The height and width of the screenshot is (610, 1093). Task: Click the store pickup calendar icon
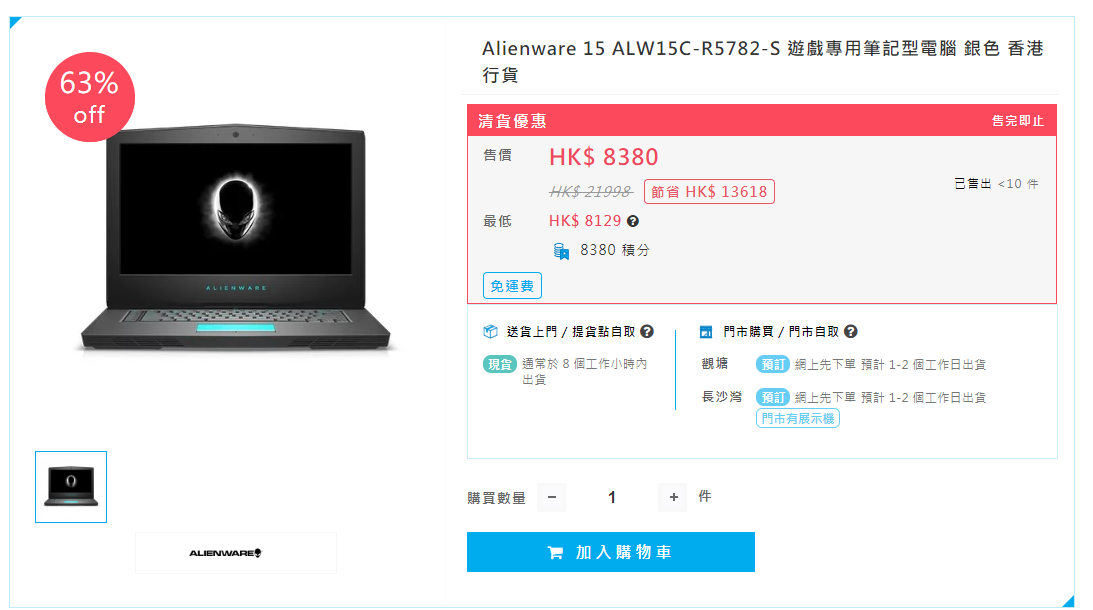point(706,332)
